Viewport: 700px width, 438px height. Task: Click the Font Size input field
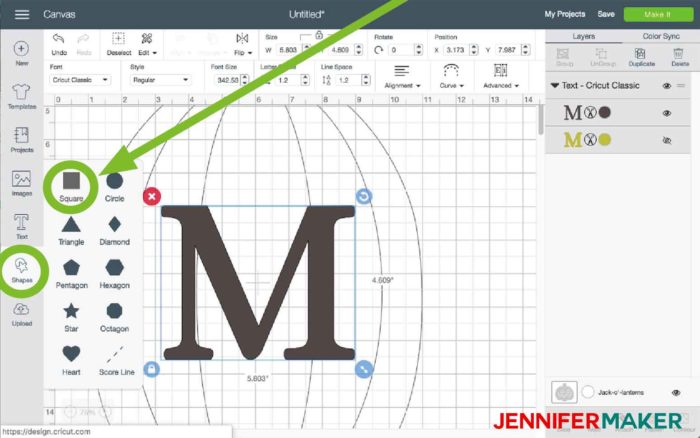click(227, 80)
